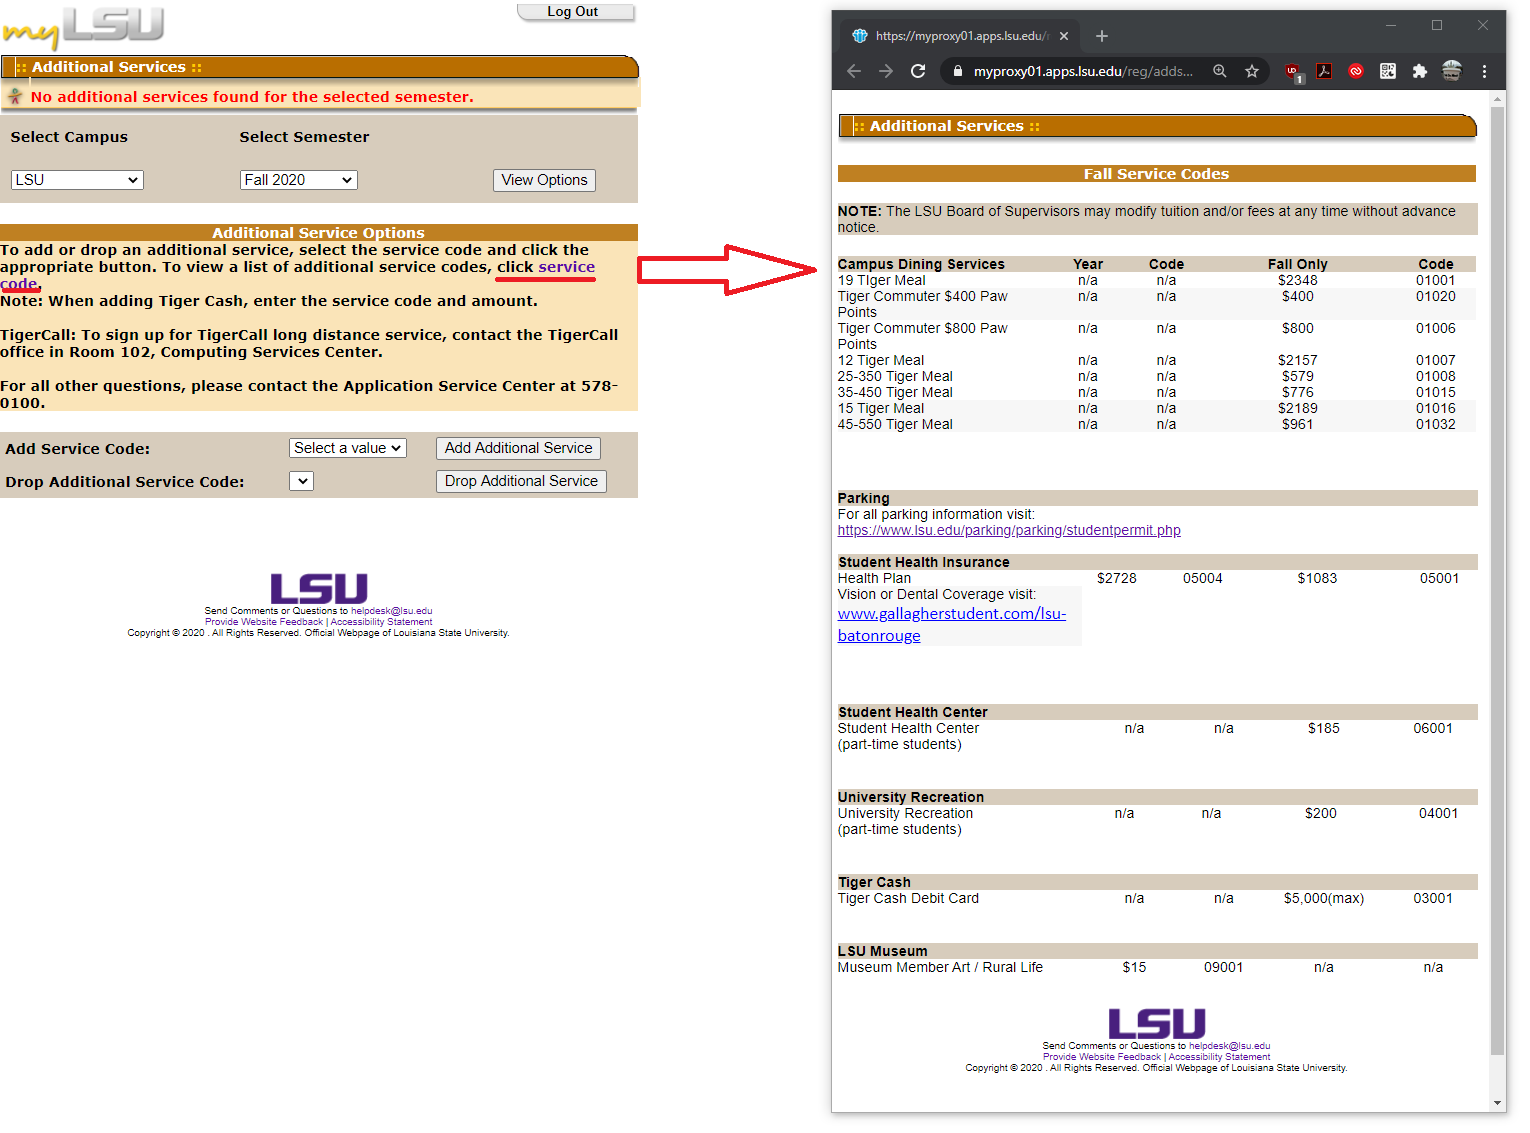
Task: Open the Fall 2020 semester dropdown
Action: coord(298,180)
